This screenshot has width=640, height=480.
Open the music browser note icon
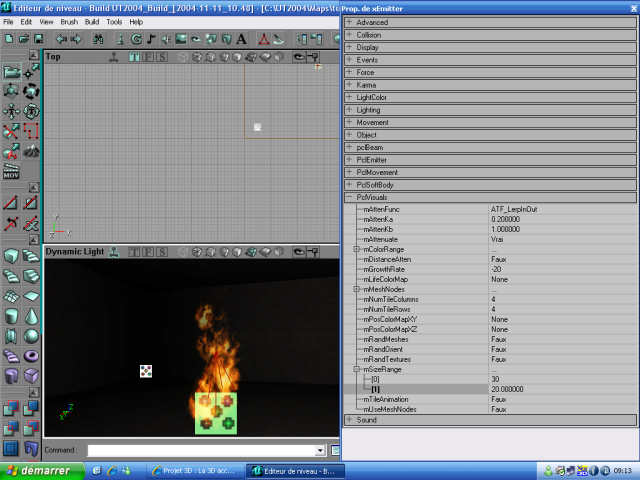(151, 39)
